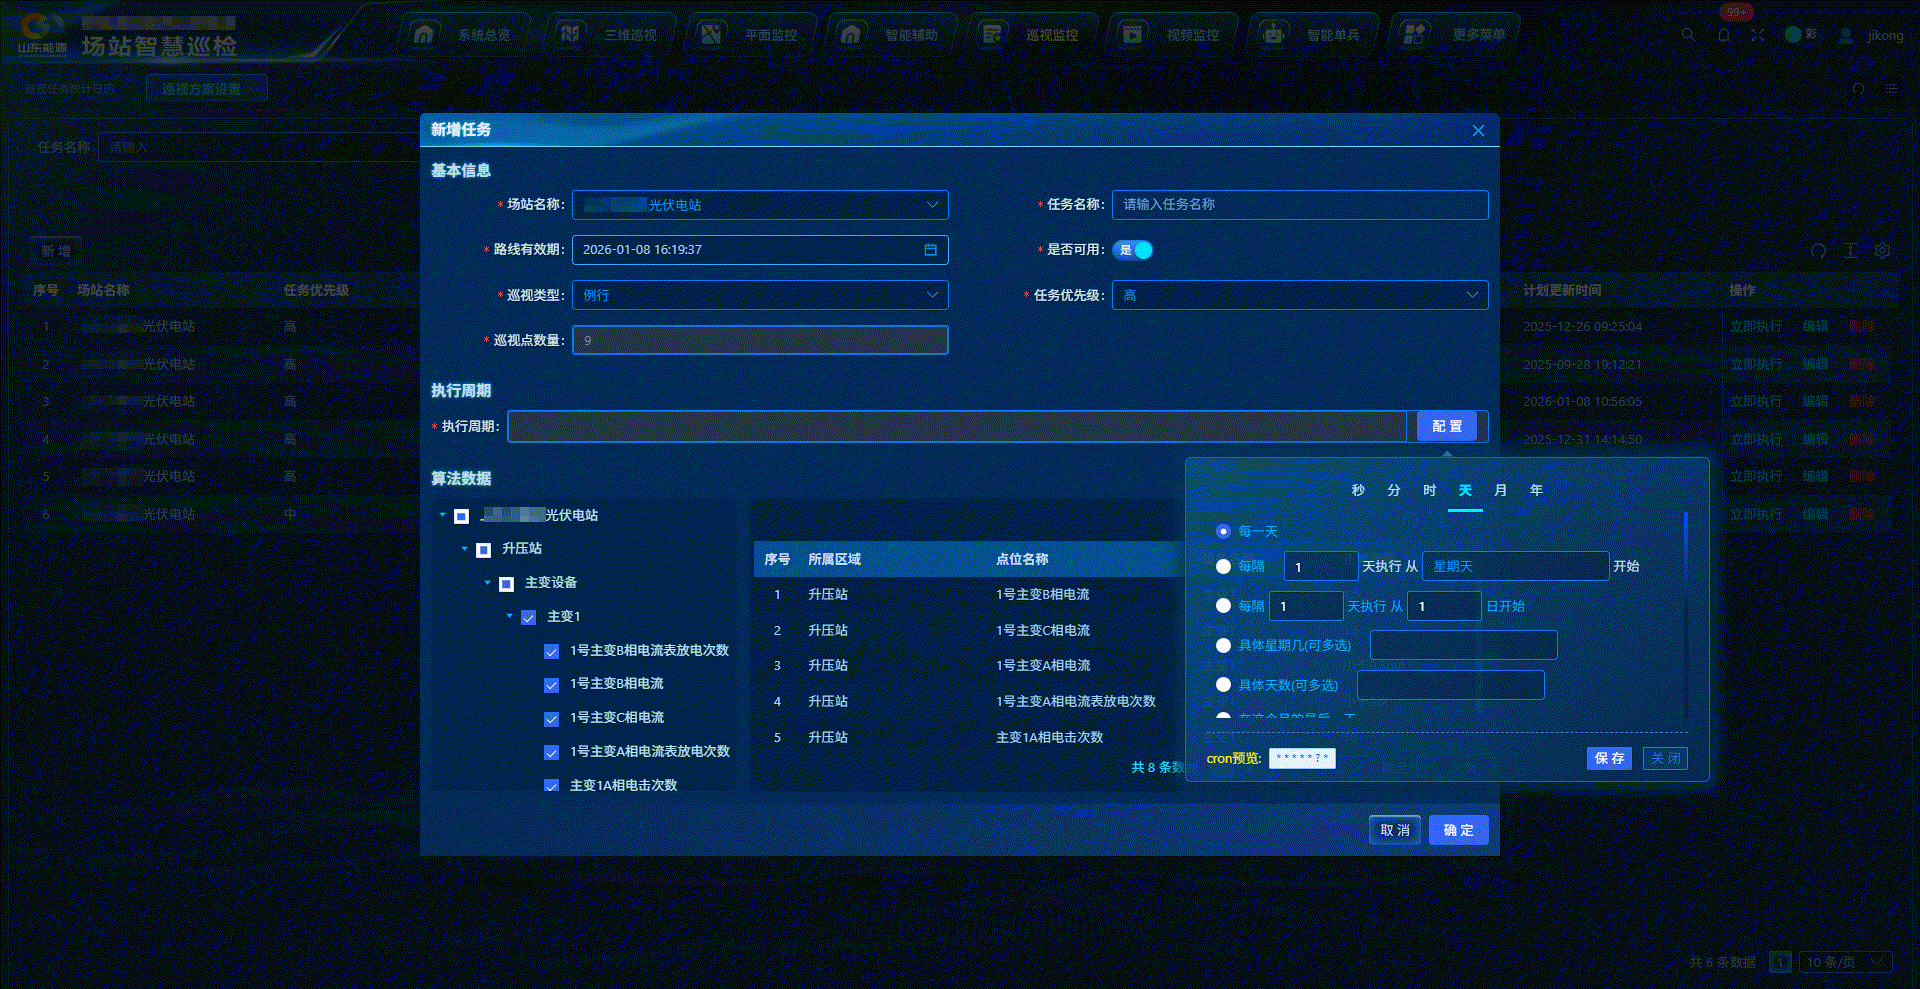The height and width of the screenshot is (989, 1920).
Task: Switch to the 月 tab in cron panel
Action: coord(1500,490)
